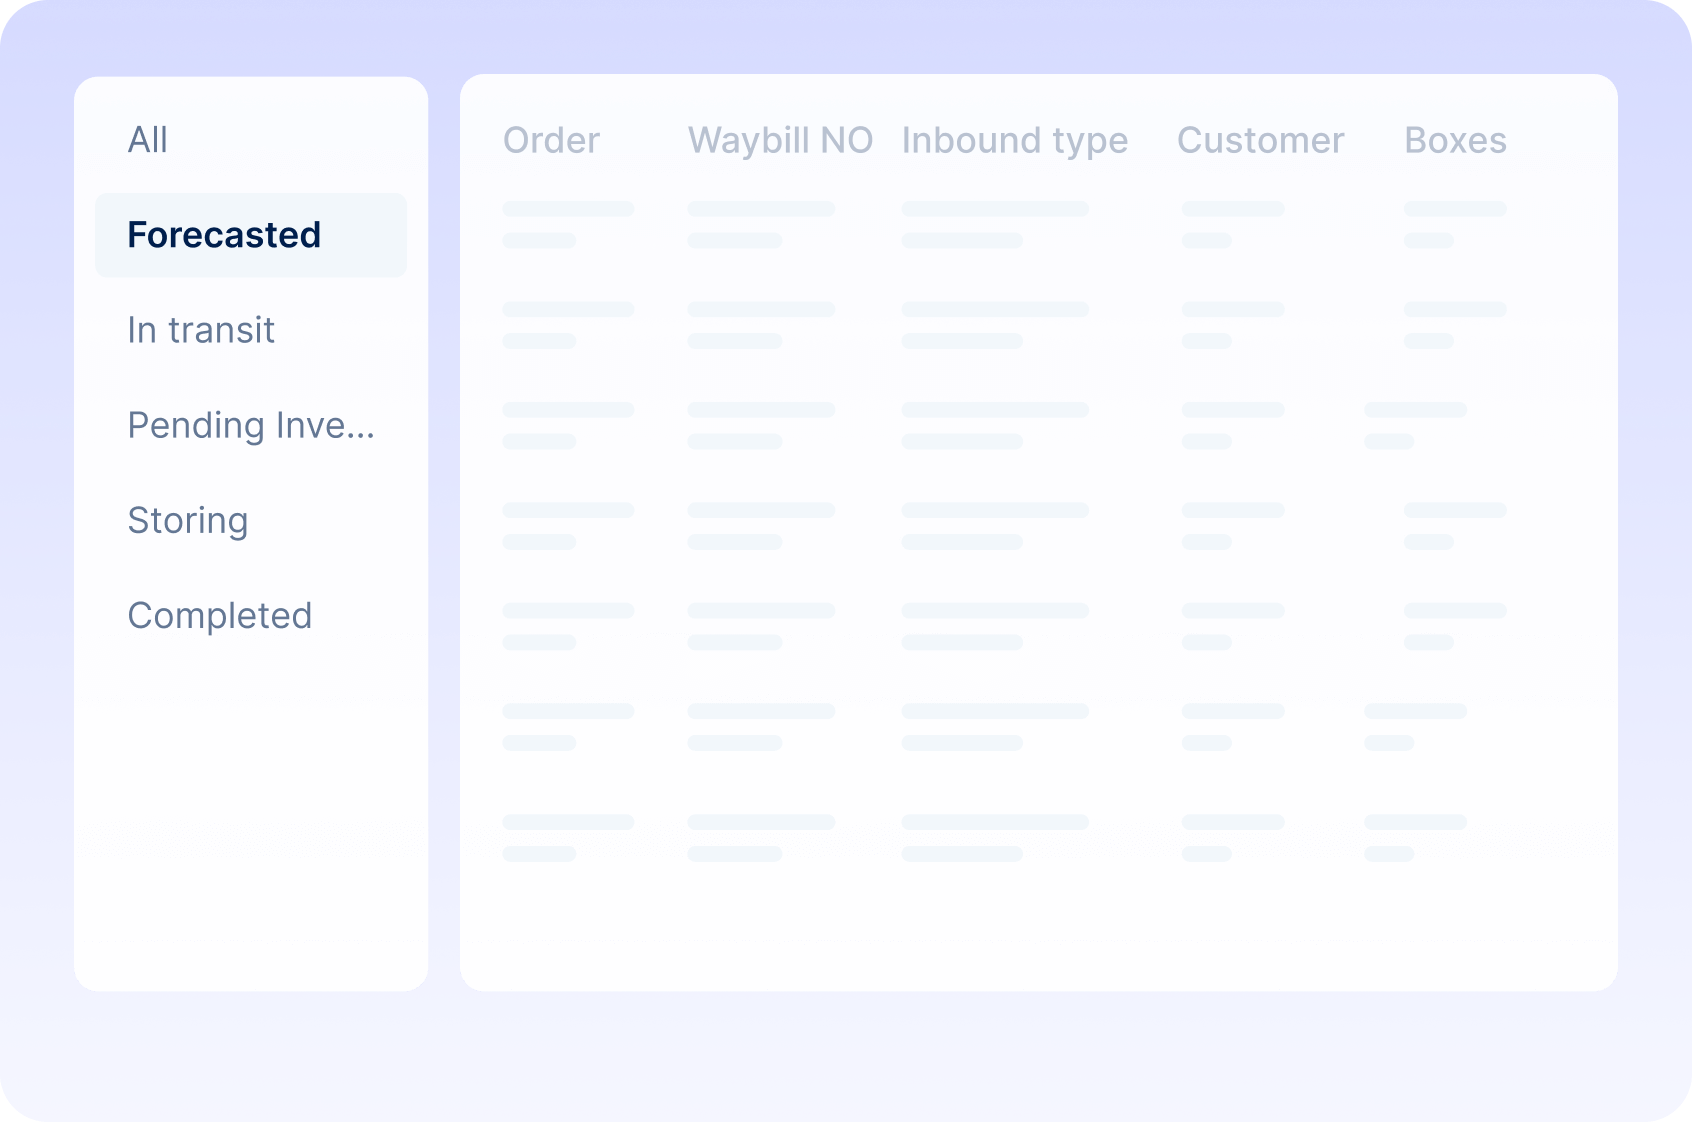Click second row's Inbound type cell
This screenshot has height=1122, width=1692.
pos(994,325)
